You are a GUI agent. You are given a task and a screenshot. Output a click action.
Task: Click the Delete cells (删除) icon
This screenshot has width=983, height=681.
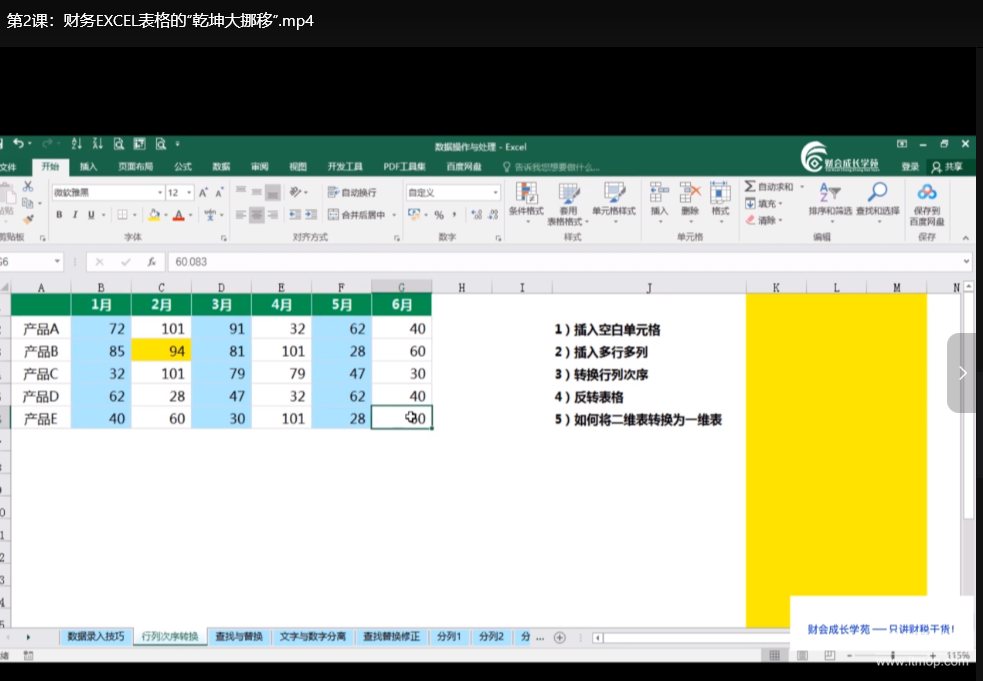[x=690, y=193]
